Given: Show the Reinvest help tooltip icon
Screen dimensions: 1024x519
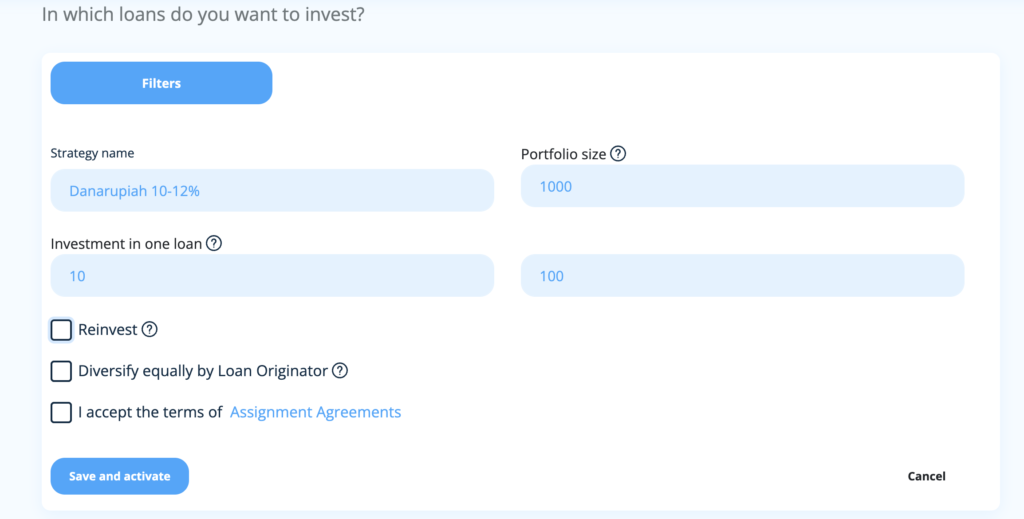Looking at the screenshot, I should [x=150, y=329].
